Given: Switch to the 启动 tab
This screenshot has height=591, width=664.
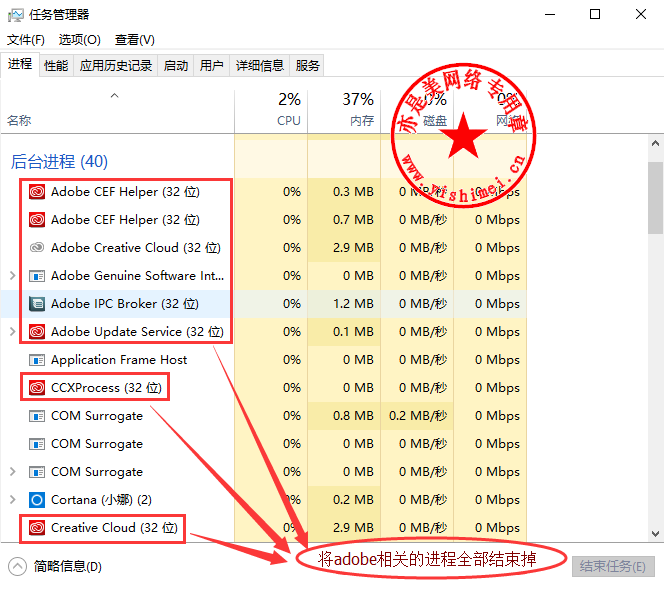Looking at the screenshot, I should (176, 66).
